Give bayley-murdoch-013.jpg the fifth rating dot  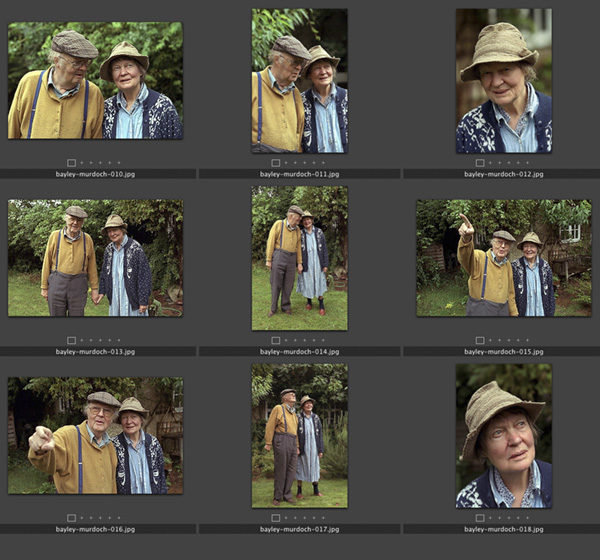[119, 340]
